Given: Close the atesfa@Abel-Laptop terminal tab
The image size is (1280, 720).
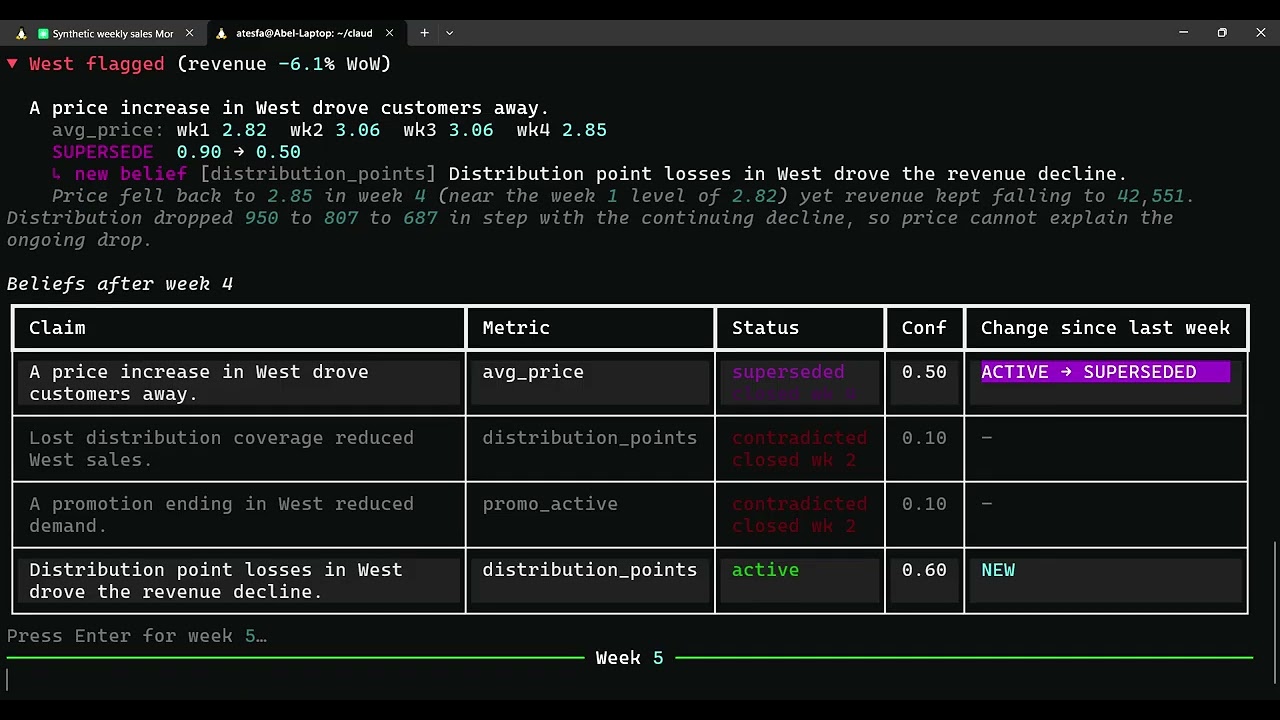Looking at the screenshot, I should click(389, 33).
